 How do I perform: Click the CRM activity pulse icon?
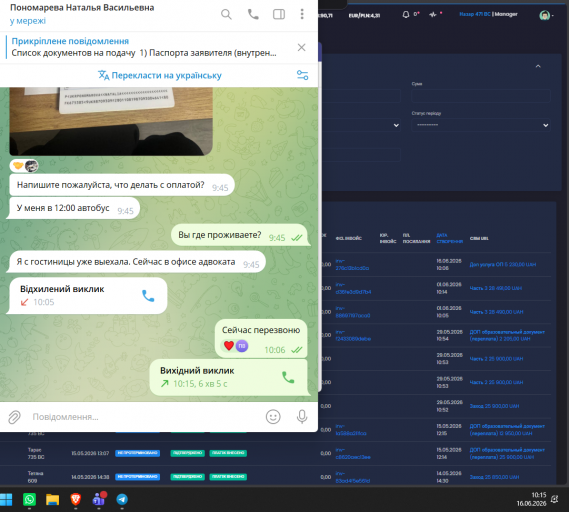pos(433,15)
